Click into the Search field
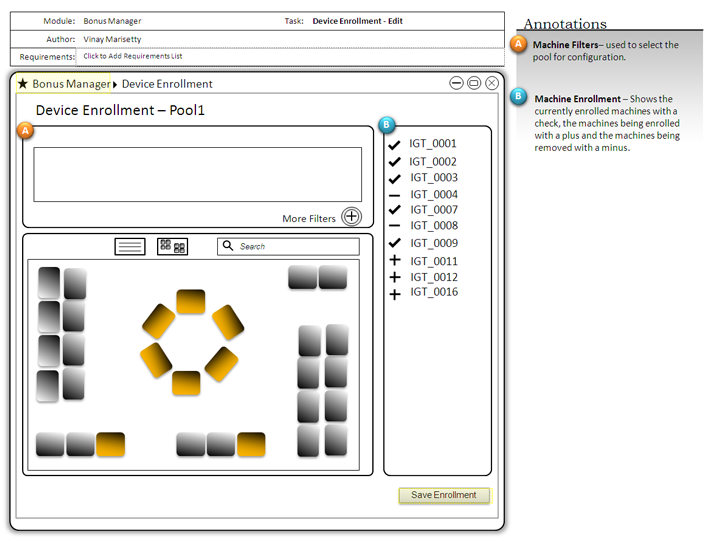 click(x=288, y=246)
